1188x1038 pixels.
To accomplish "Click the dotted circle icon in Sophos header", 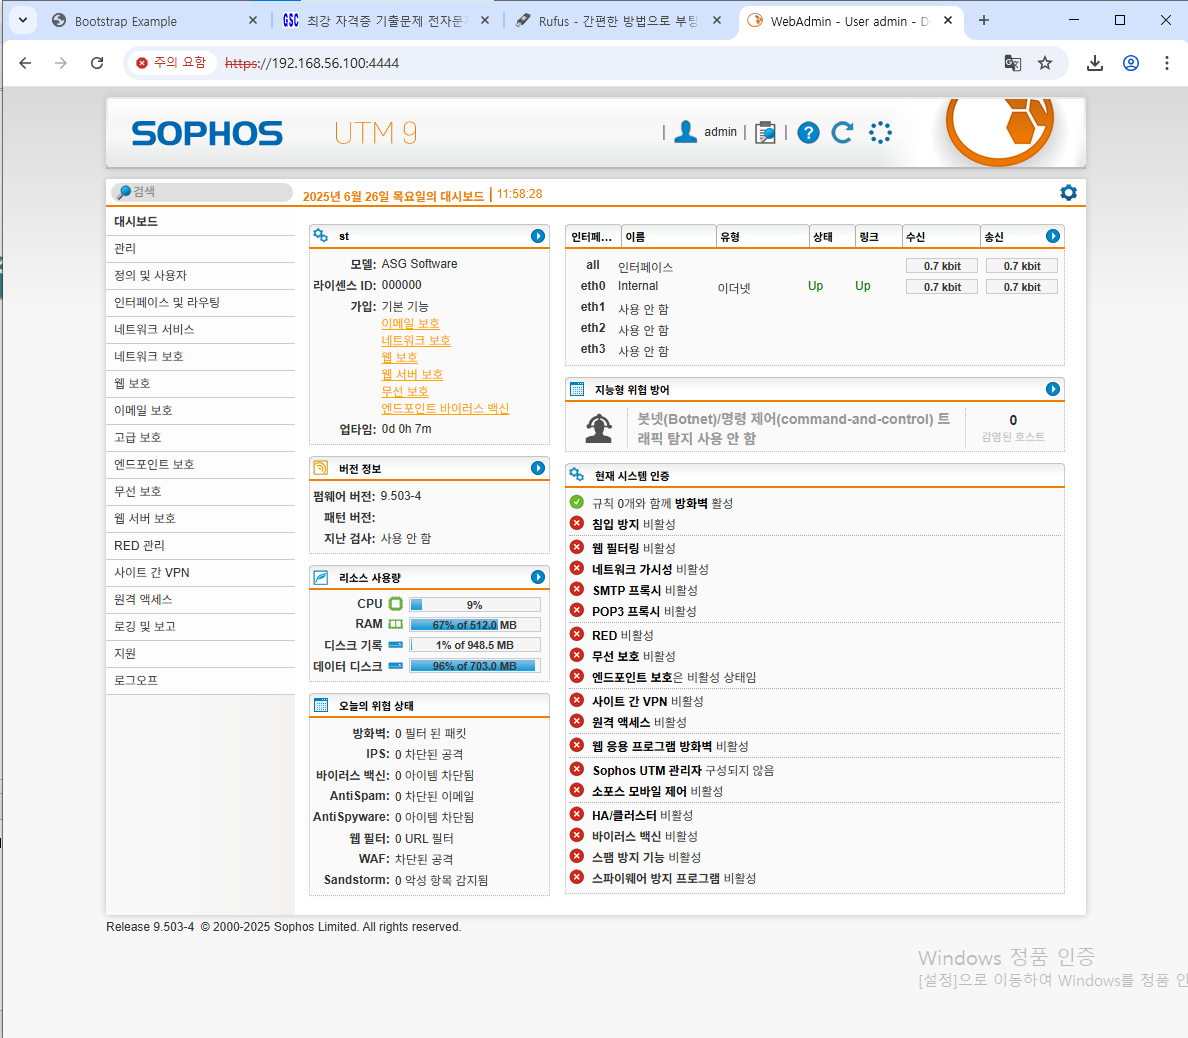I will (x=880, y=133).
